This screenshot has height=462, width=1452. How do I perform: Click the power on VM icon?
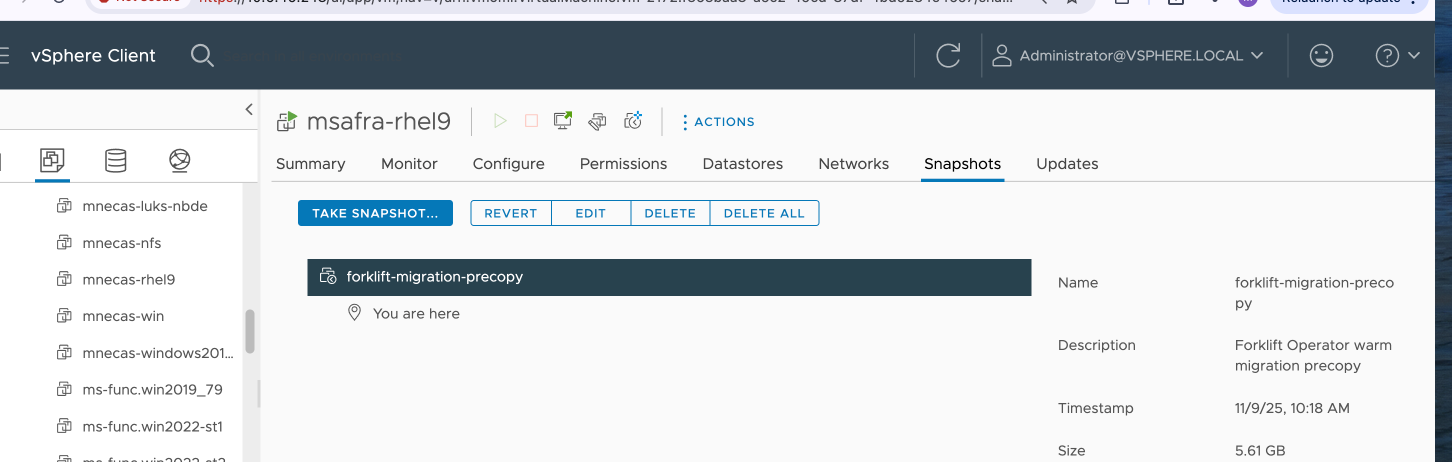click(x=500, y=121)
